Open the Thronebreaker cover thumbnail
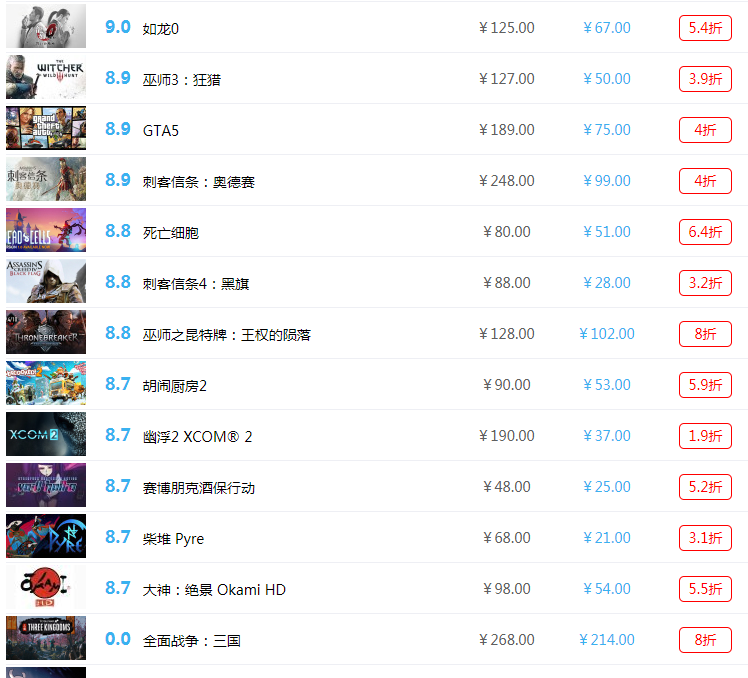 [46, 333]
